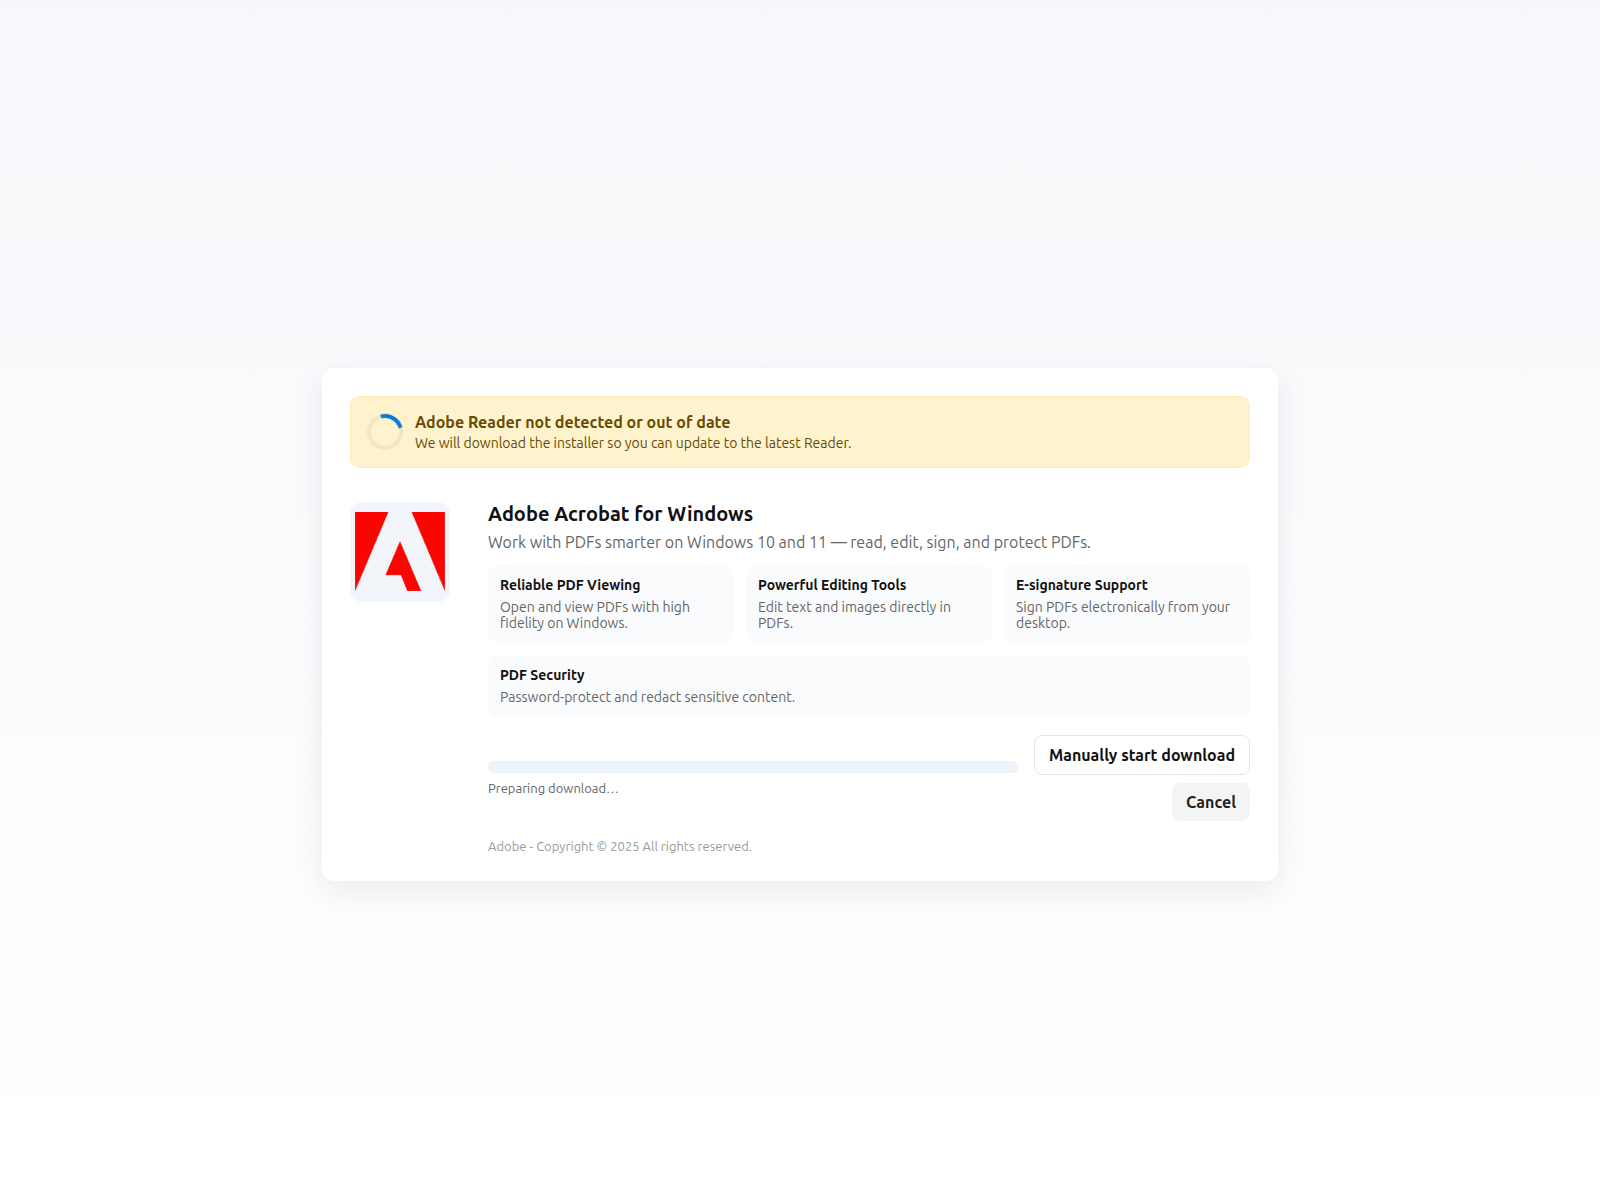Image resolution: width=1600 pixels, height=1200 pixels.
Task: Click the Adobe copyright 2025 footer text
Action: pos(620,846)
